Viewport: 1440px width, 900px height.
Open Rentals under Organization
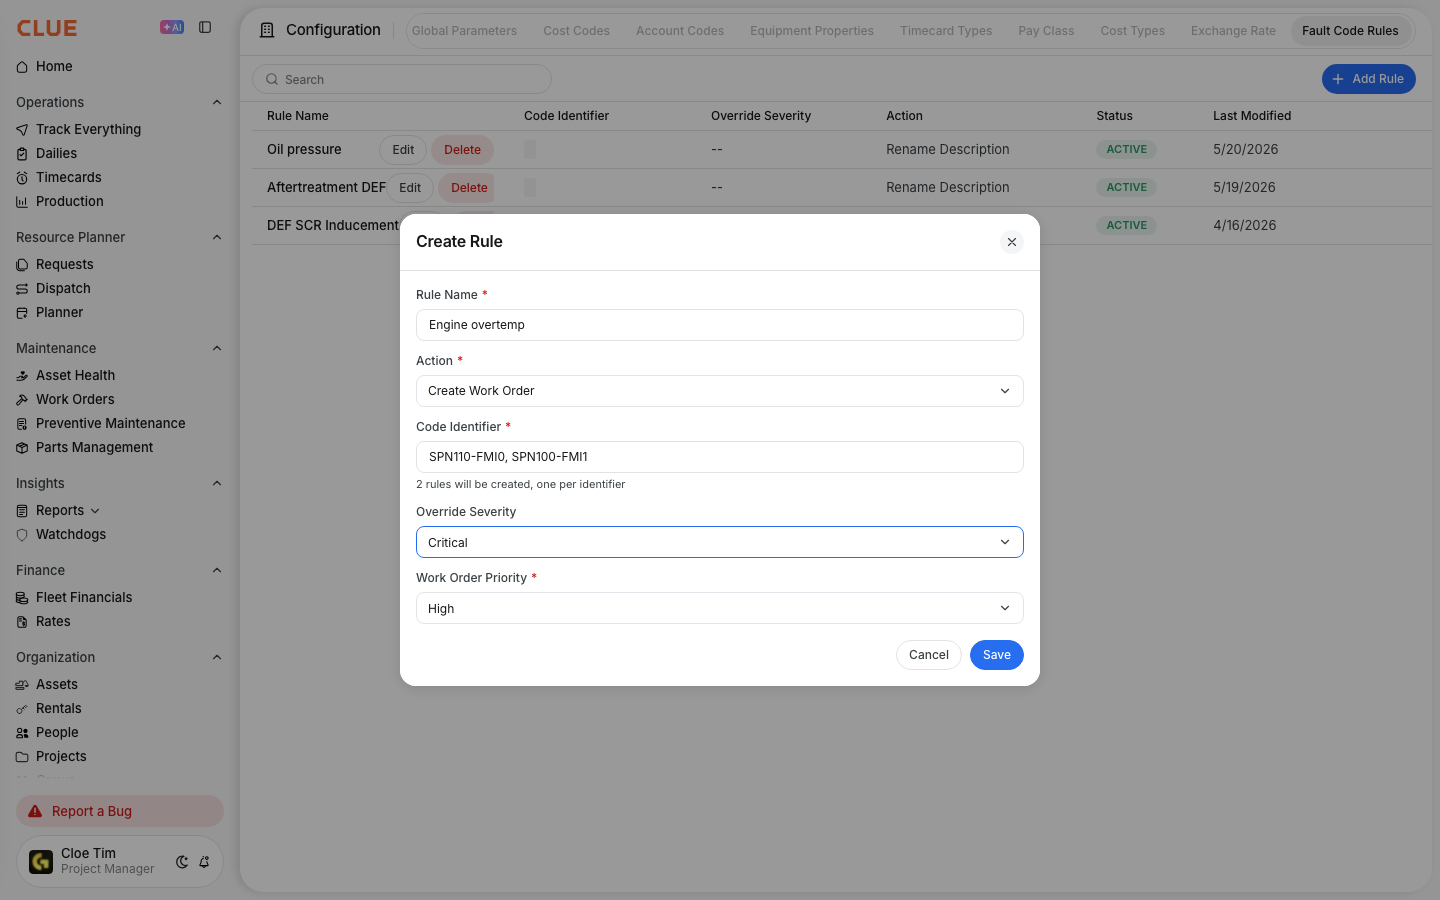[58, 708]
